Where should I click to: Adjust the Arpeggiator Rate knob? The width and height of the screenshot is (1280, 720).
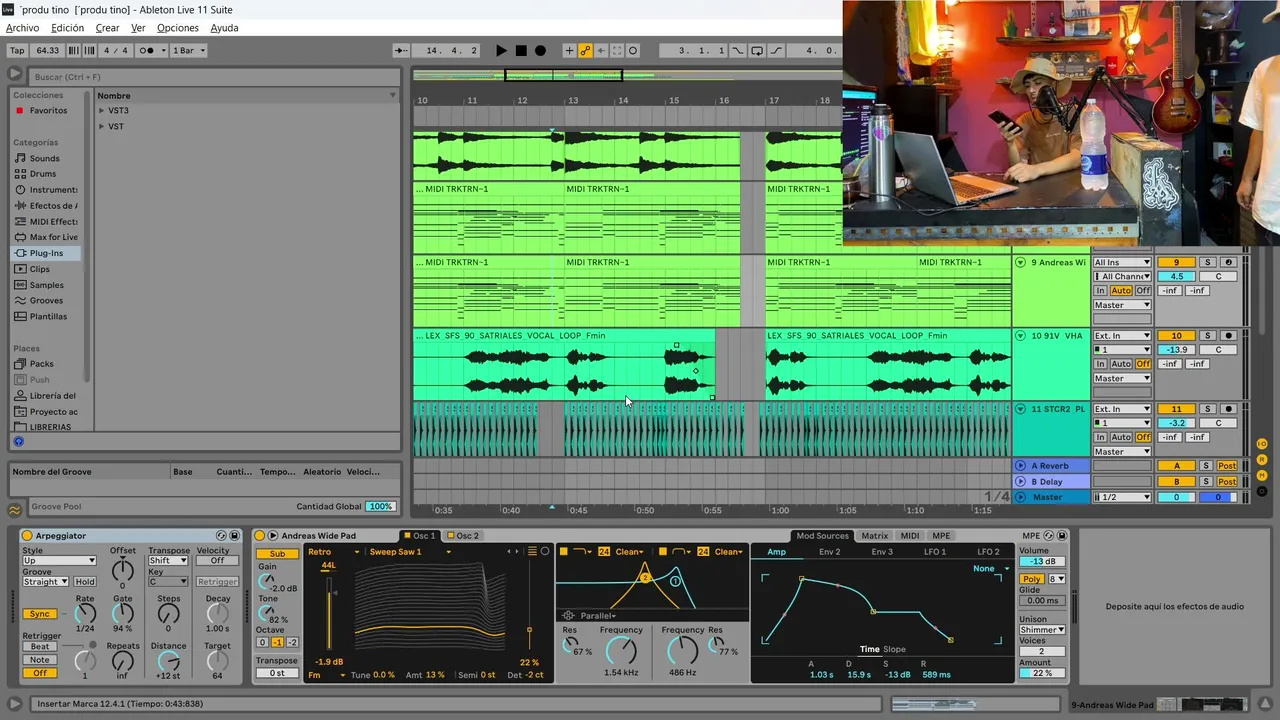click(x=85, y=613)
